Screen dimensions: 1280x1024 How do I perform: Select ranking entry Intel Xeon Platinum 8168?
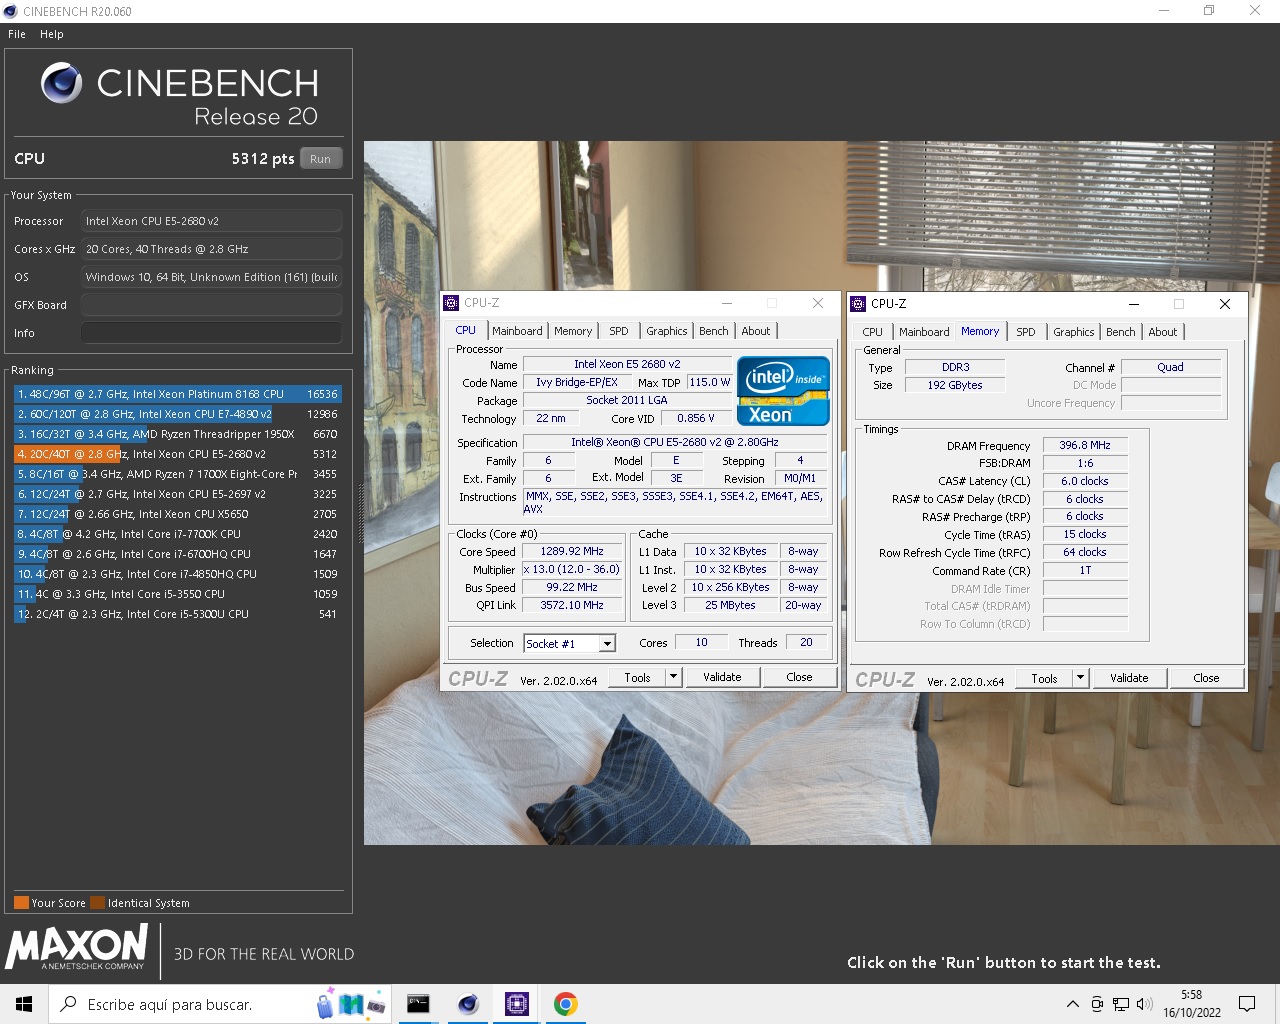[178, 394]
